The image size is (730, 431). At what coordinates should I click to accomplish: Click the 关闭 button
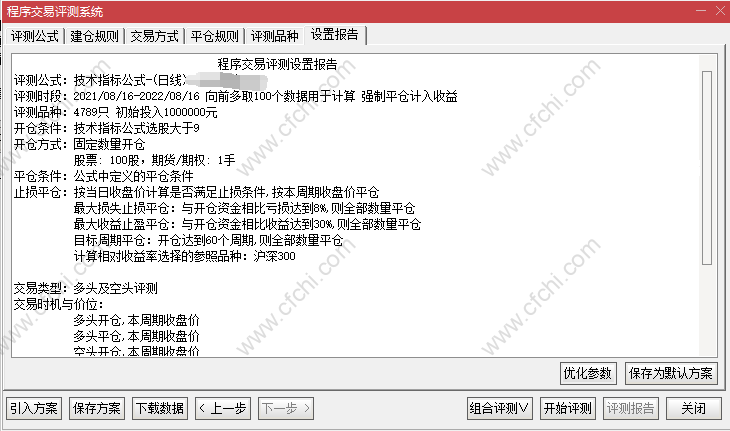point(694,409)
